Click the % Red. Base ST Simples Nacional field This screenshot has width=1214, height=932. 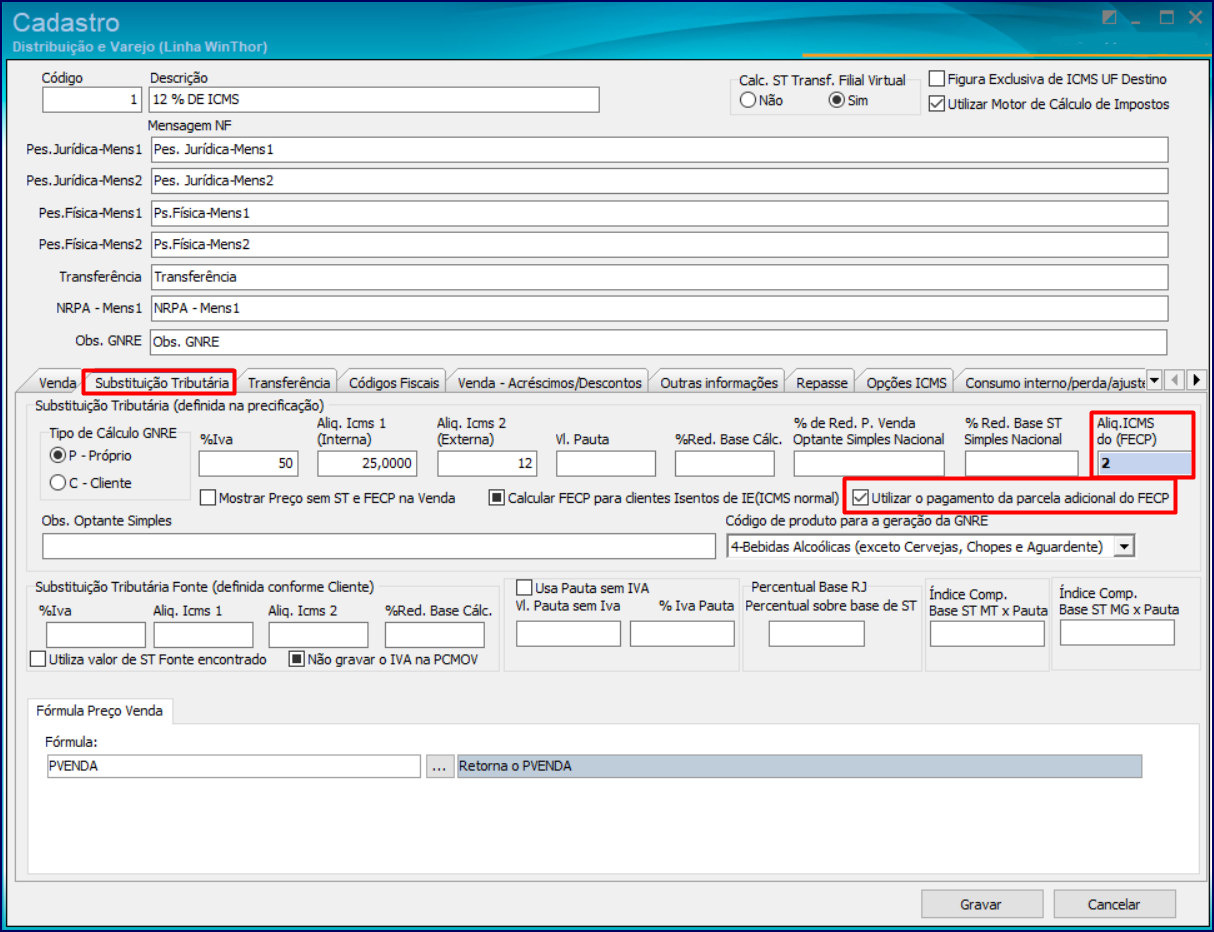(x=1022, y=464)
